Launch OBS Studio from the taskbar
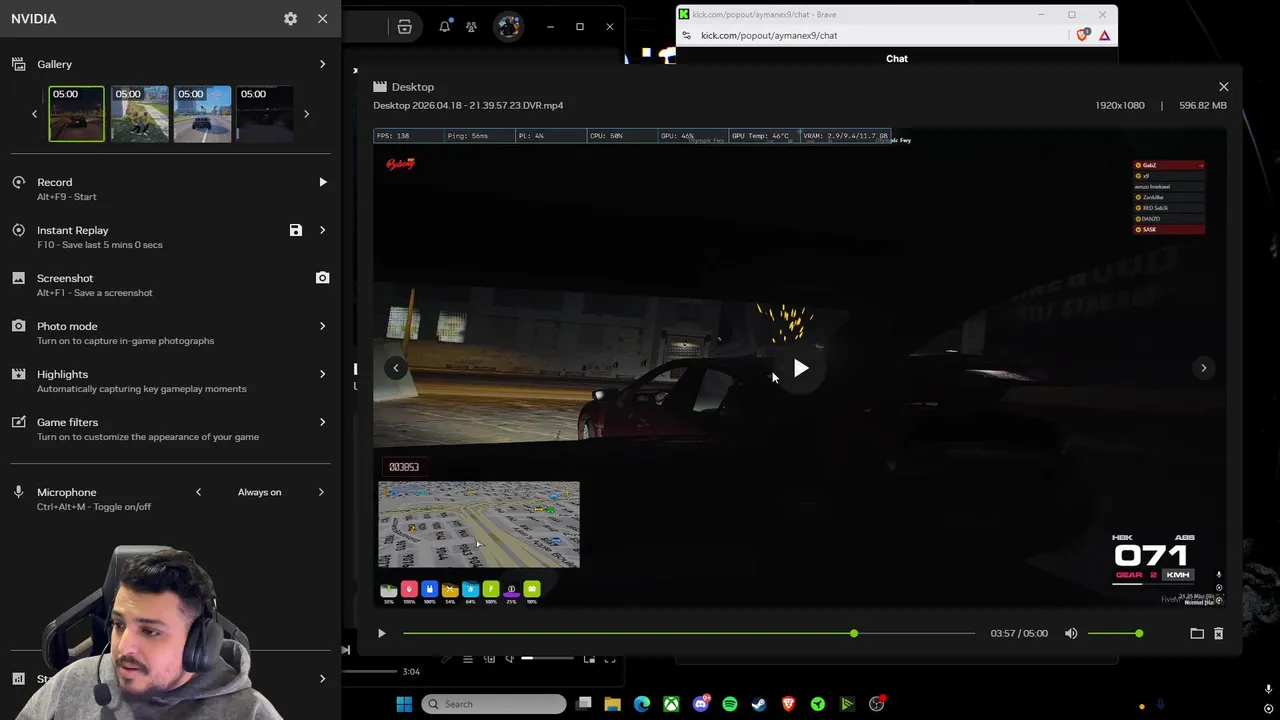 coord(877,704)
